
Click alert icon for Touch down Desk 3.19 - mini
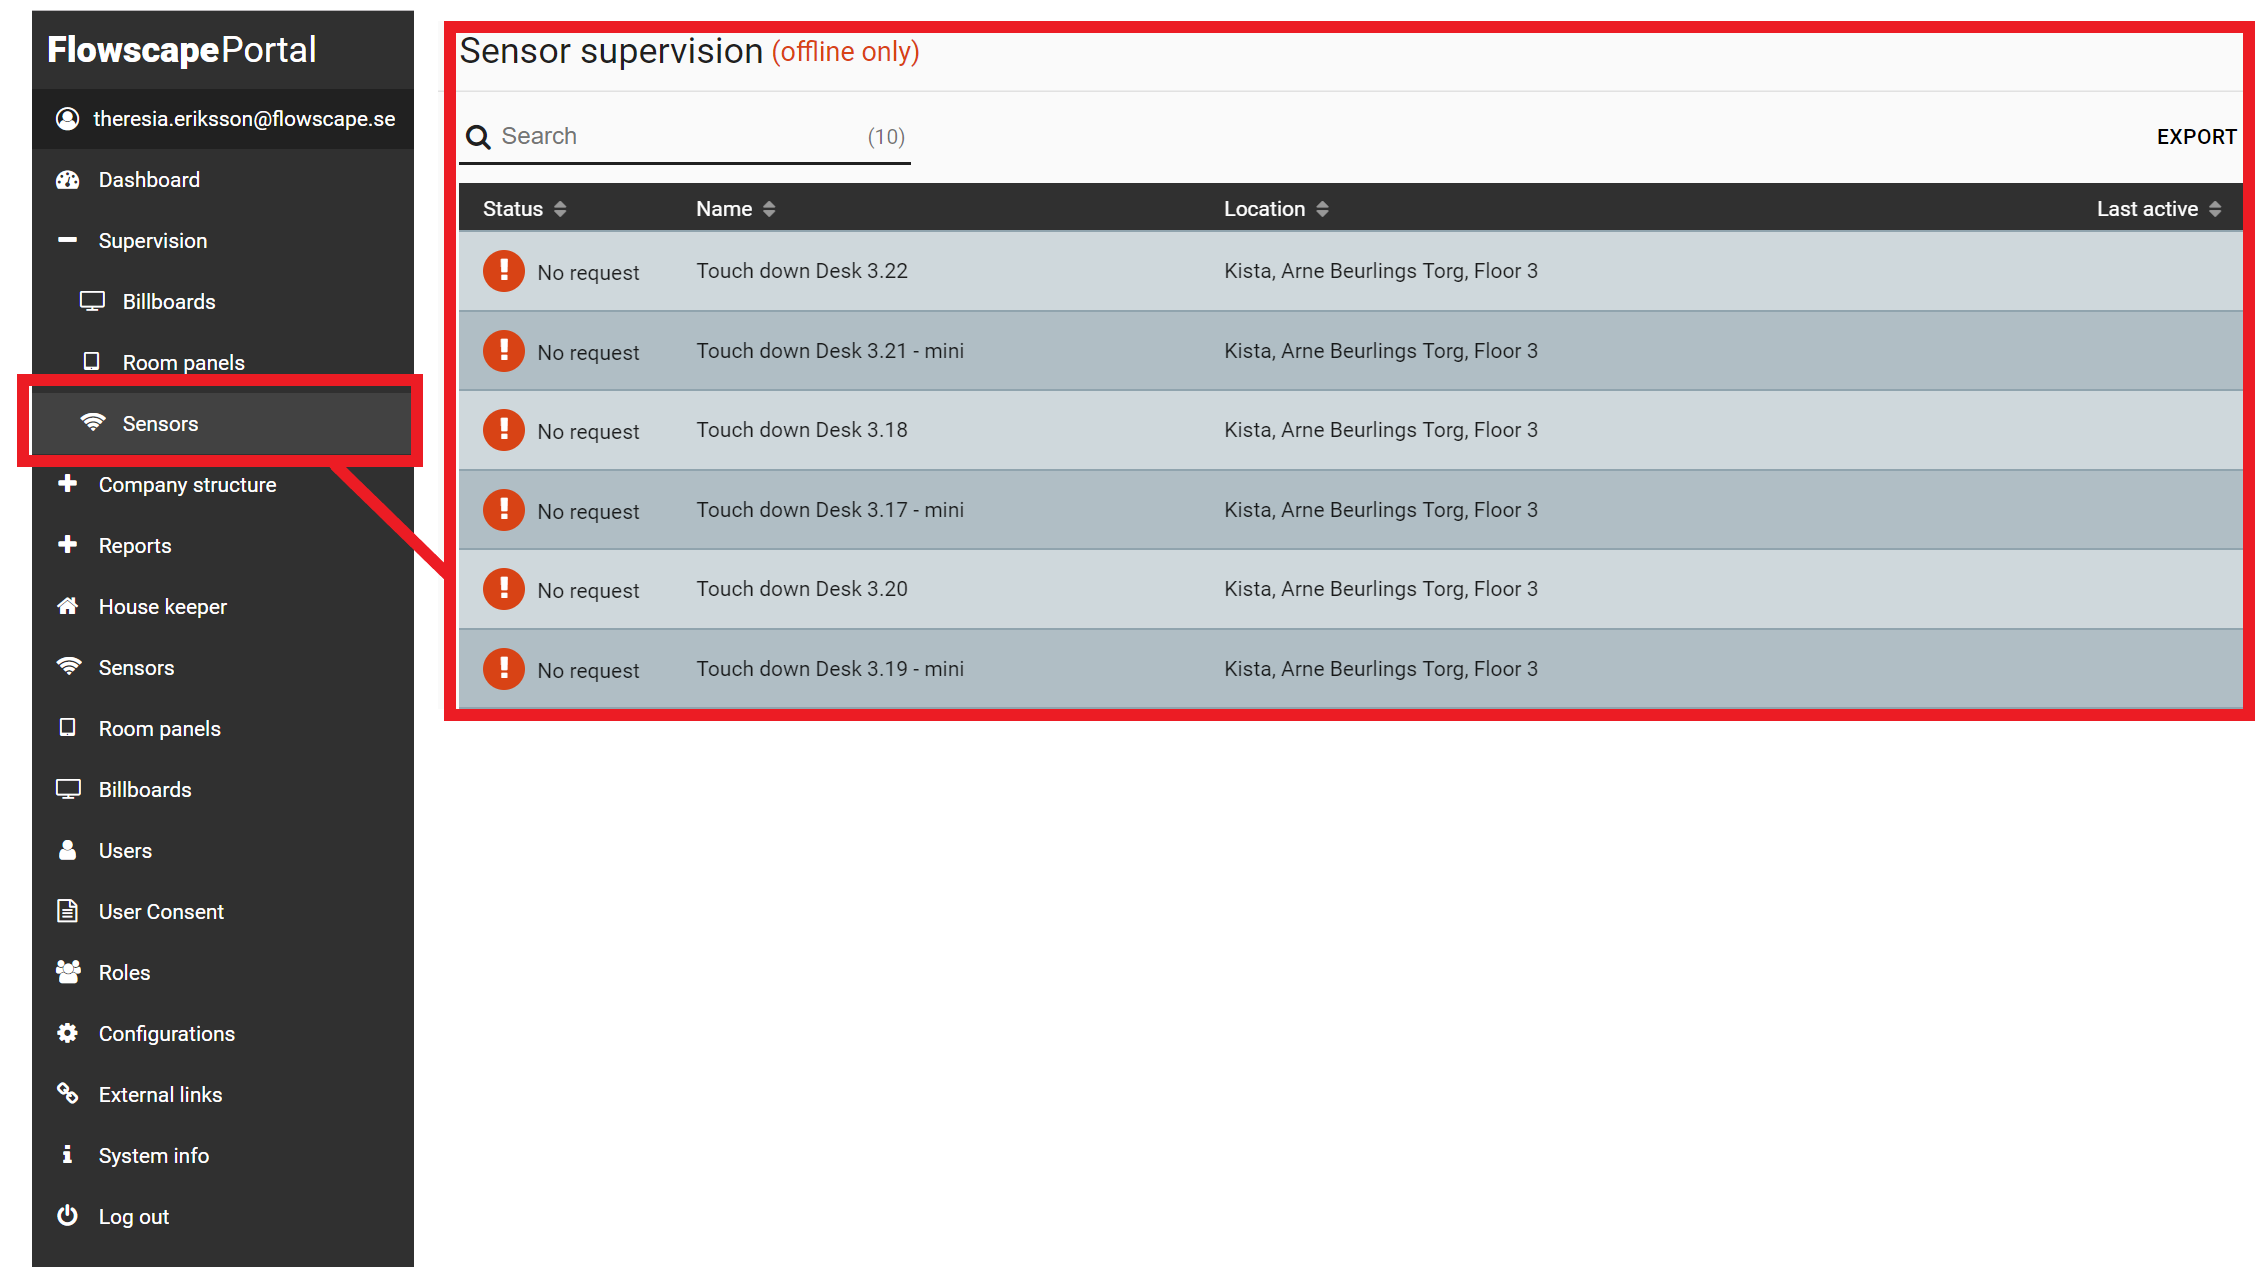click(504, 669)
